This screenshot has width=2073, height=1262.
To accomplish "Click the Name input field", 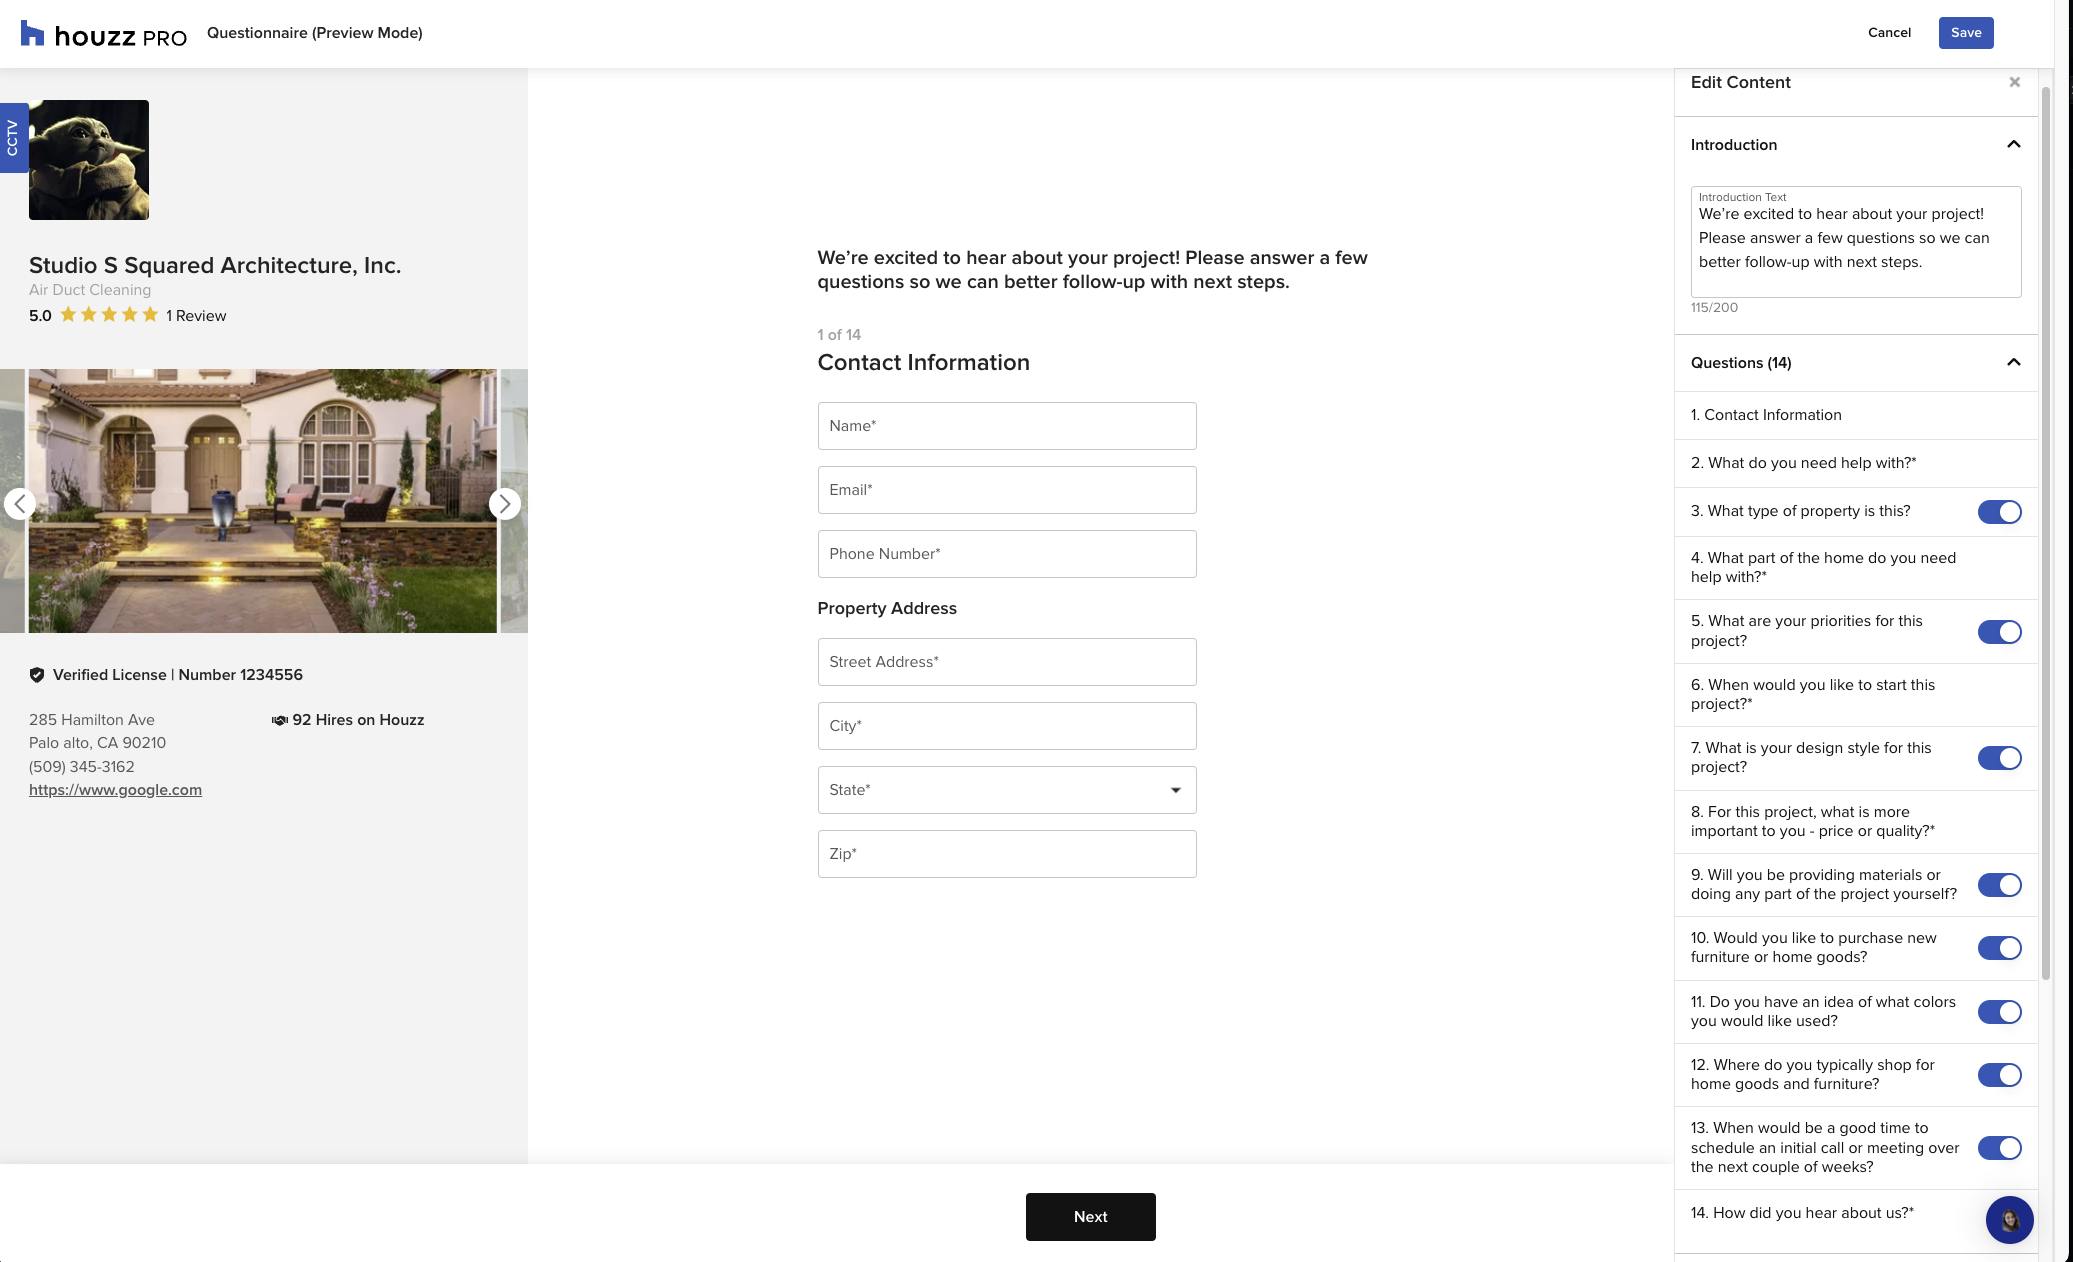I will [x=1006, y=425].
